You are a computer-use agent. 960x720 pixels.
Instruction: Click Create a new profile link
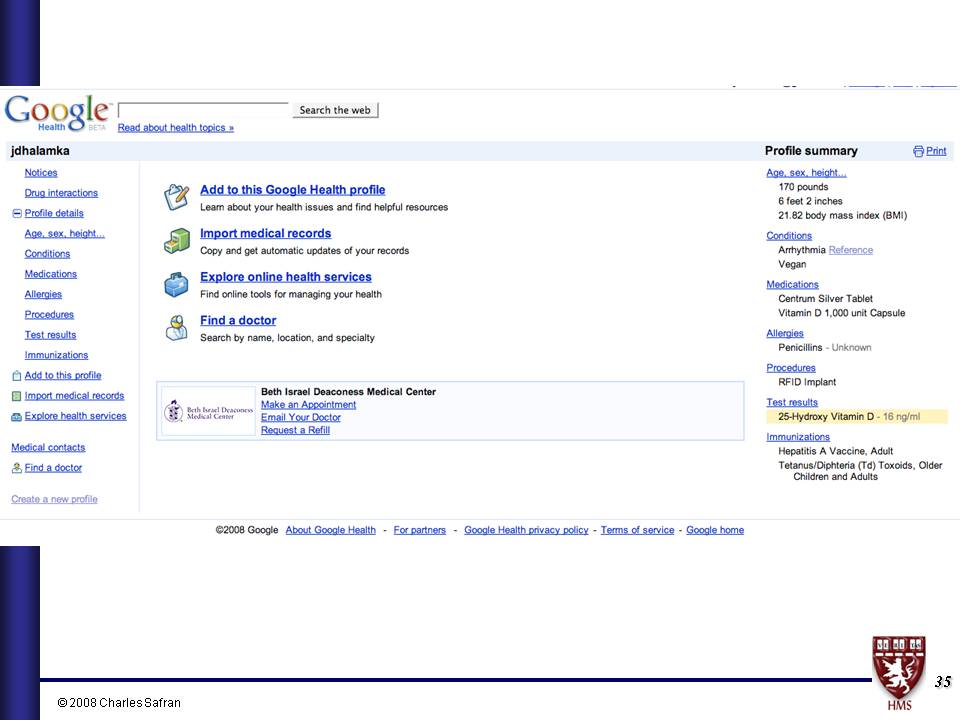(54, 499)
